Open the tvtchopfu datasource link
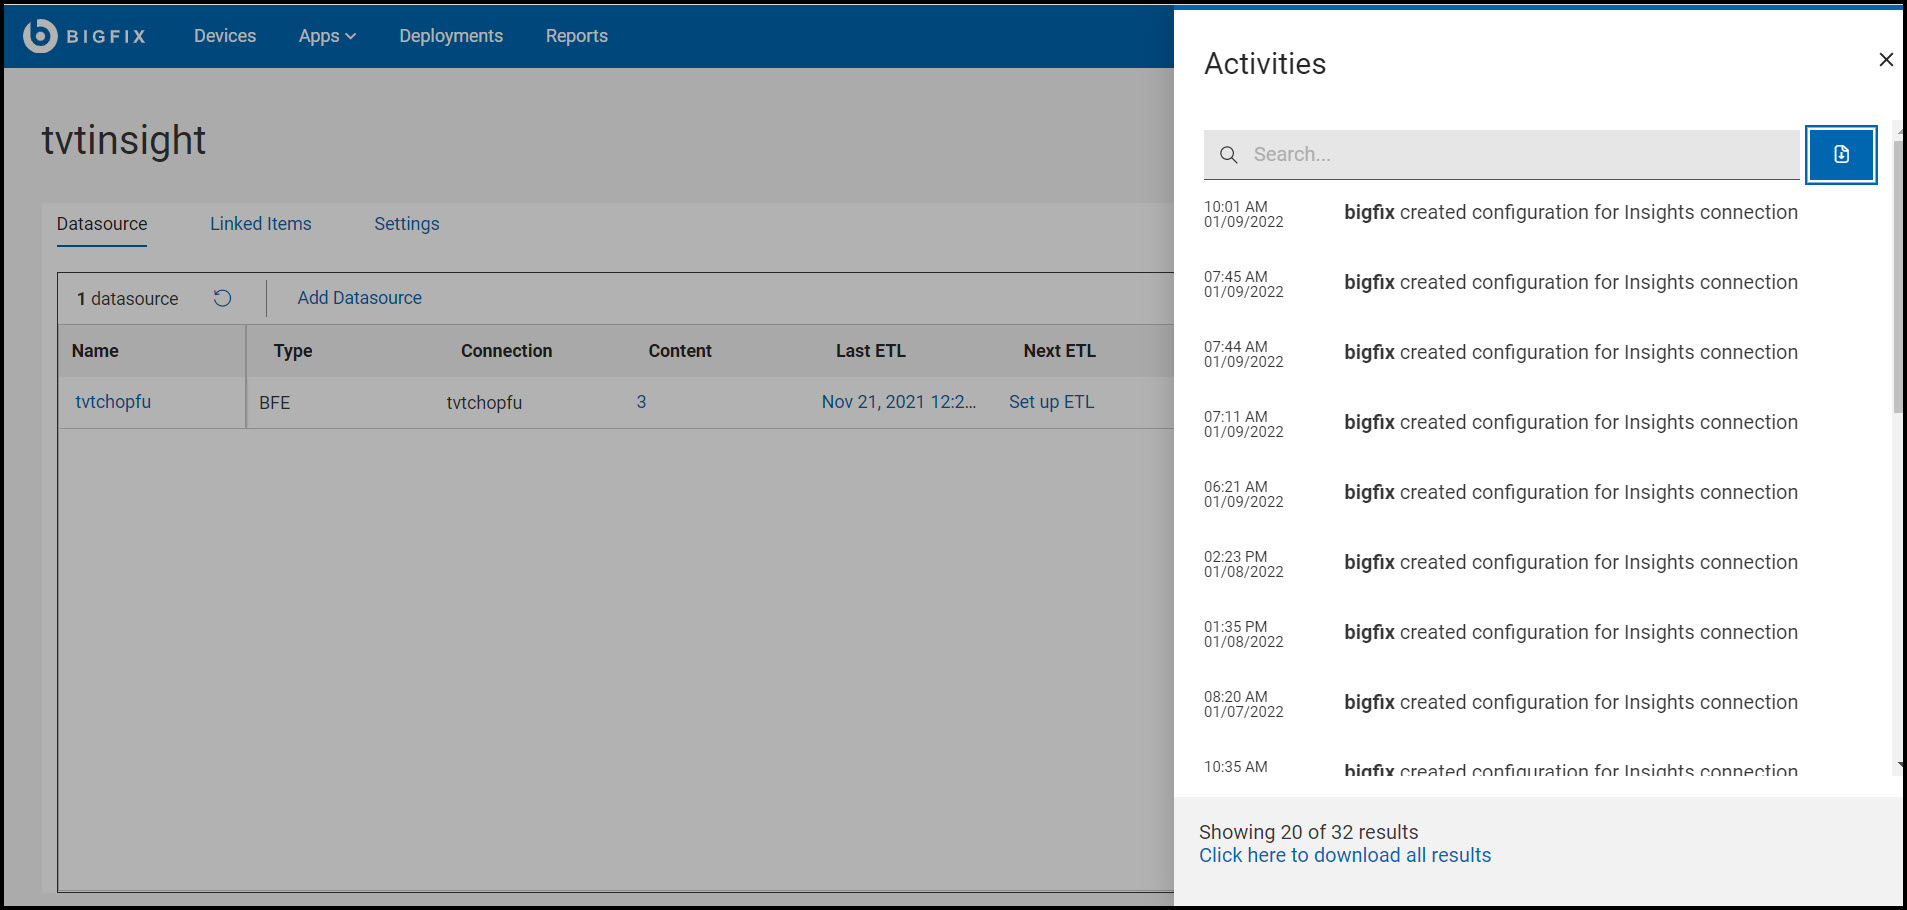1907x910 pixels. [x=113, y=402]
